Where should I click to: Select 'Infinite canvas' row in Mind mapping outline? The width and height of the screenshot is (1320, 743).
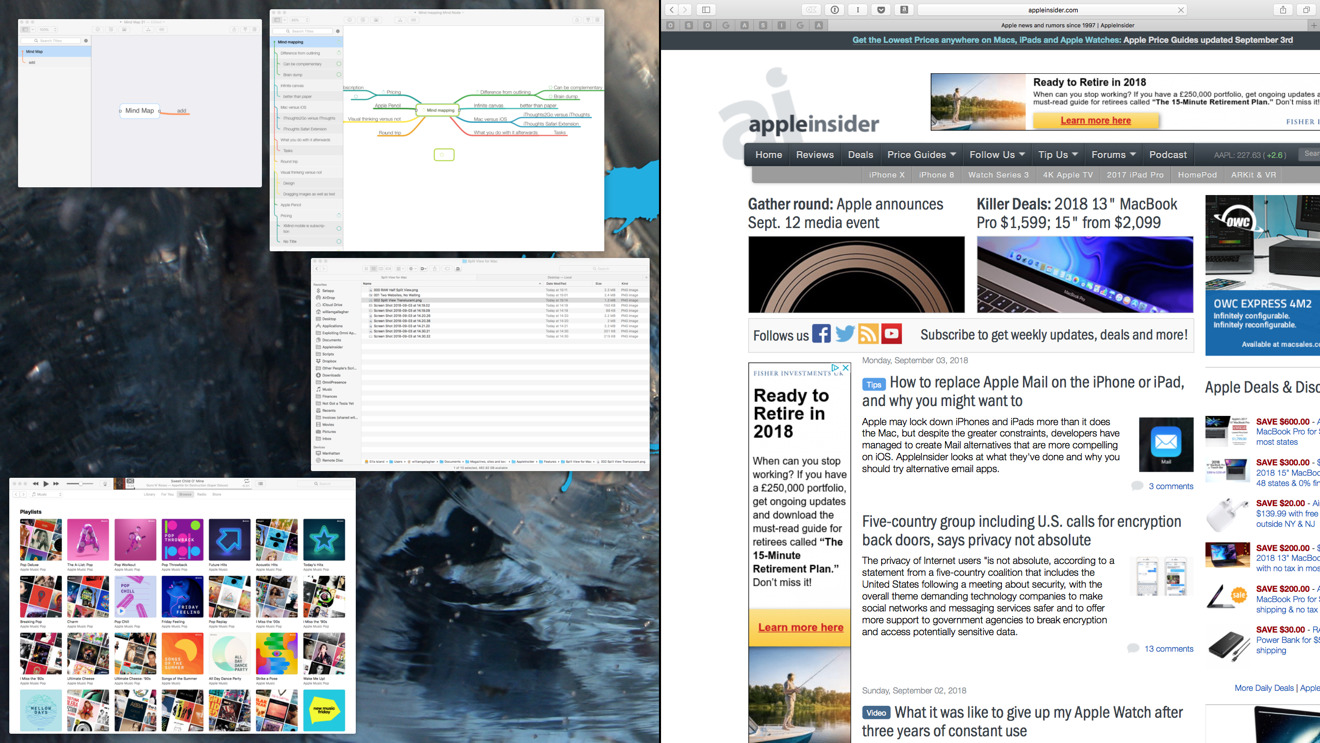[x=306, y=86]
